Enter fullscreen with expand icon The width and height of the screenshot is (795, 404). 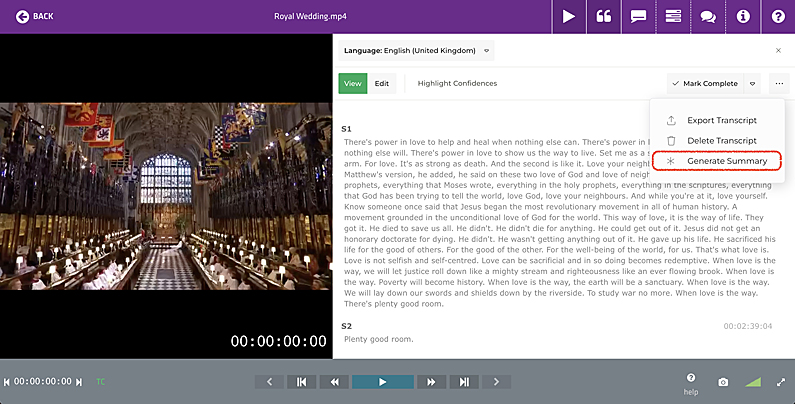(781, 382)
